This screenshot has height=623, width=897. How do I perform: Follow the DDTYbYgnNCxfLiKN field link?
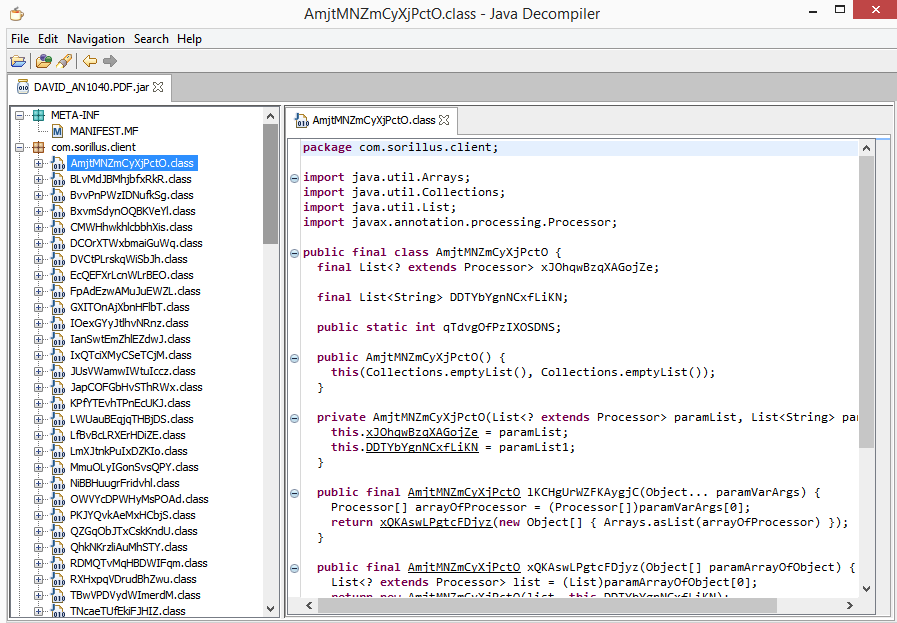click(x=422, y=447)
